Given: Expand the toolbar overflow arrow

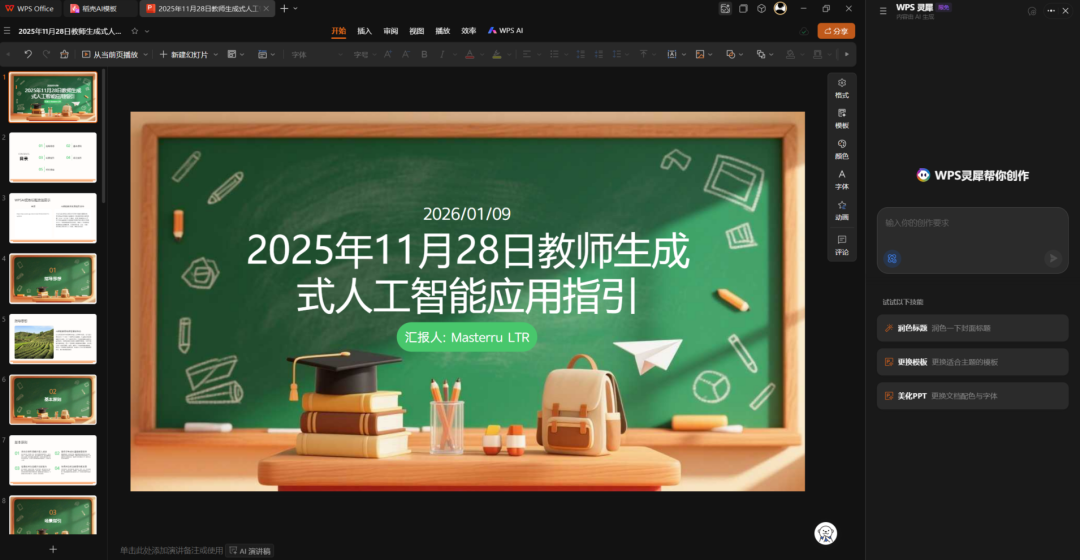Looking at the screenshot, I should tap(847, 54).
